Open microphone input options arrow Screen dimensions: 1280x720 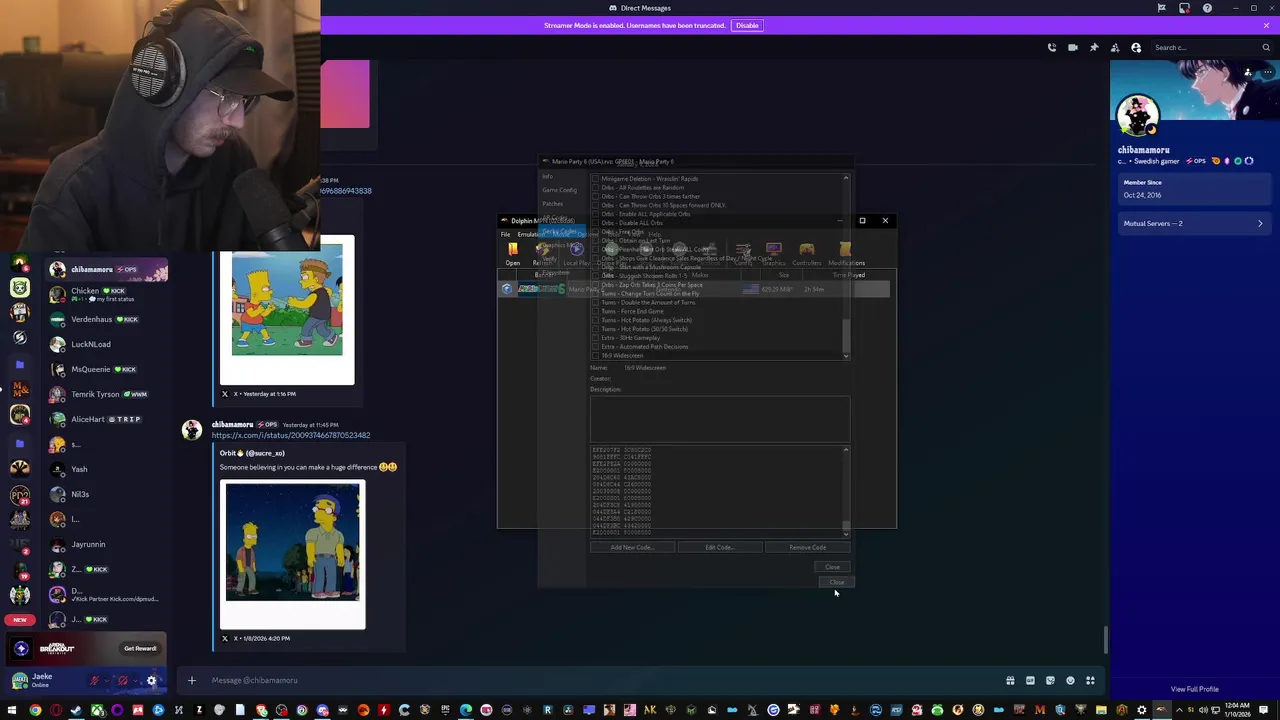[106, 681]
